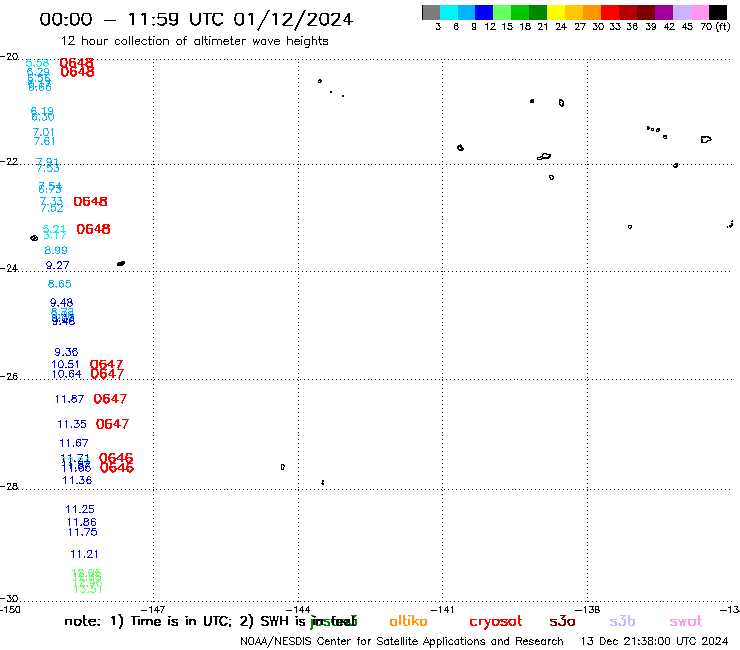Click the wave height value 11.21
The width and height of the screenshot is (740, 650).
[84, 554]
